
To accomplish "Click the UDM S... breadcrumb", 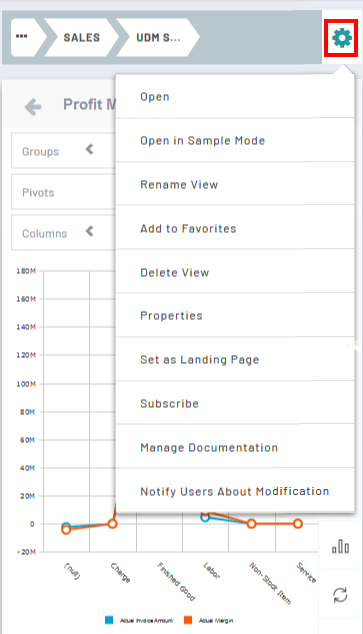I will click(158, 37).
